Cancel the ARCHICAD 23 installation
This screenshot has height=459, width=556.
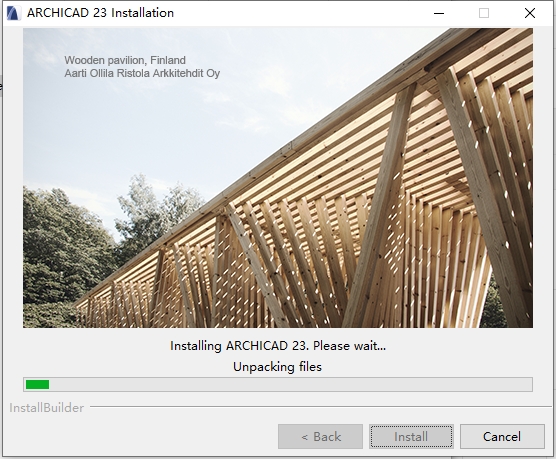pyautogui.click(x=502, y=436)
